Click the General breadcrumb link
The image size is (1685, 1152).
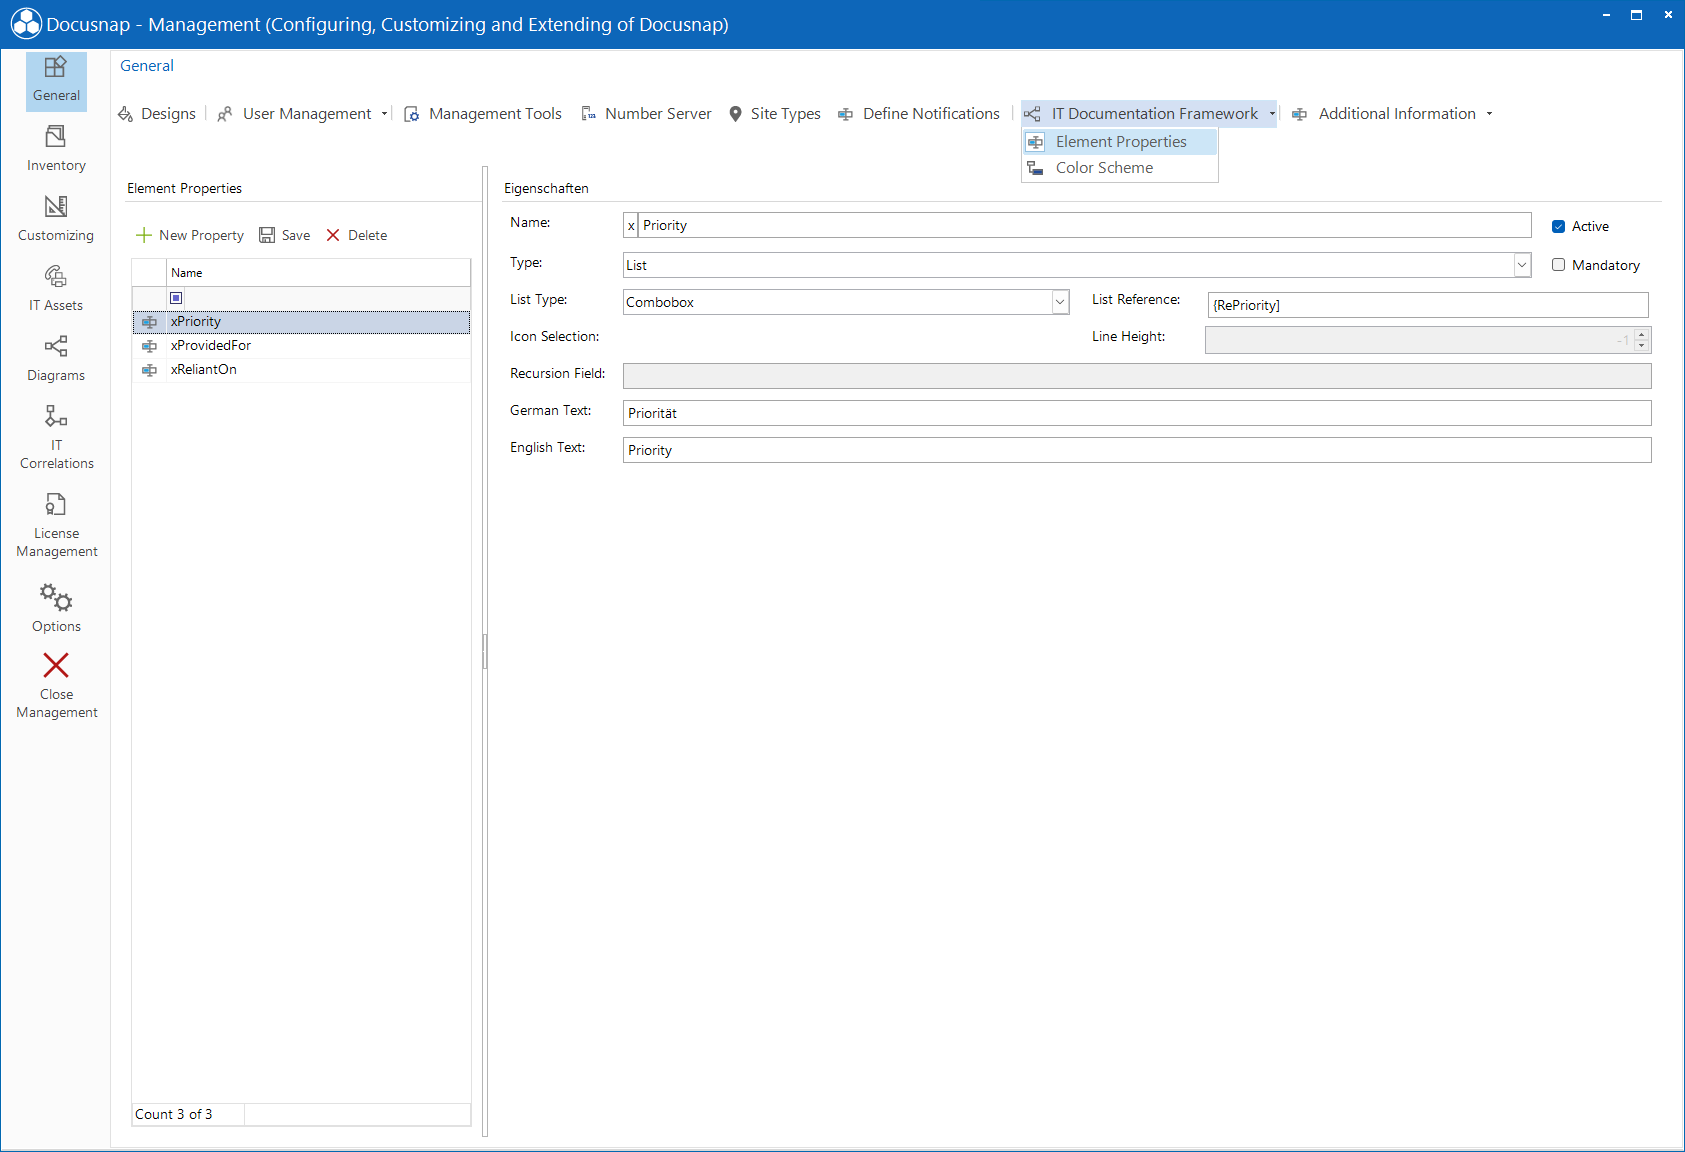coord(147,66)
